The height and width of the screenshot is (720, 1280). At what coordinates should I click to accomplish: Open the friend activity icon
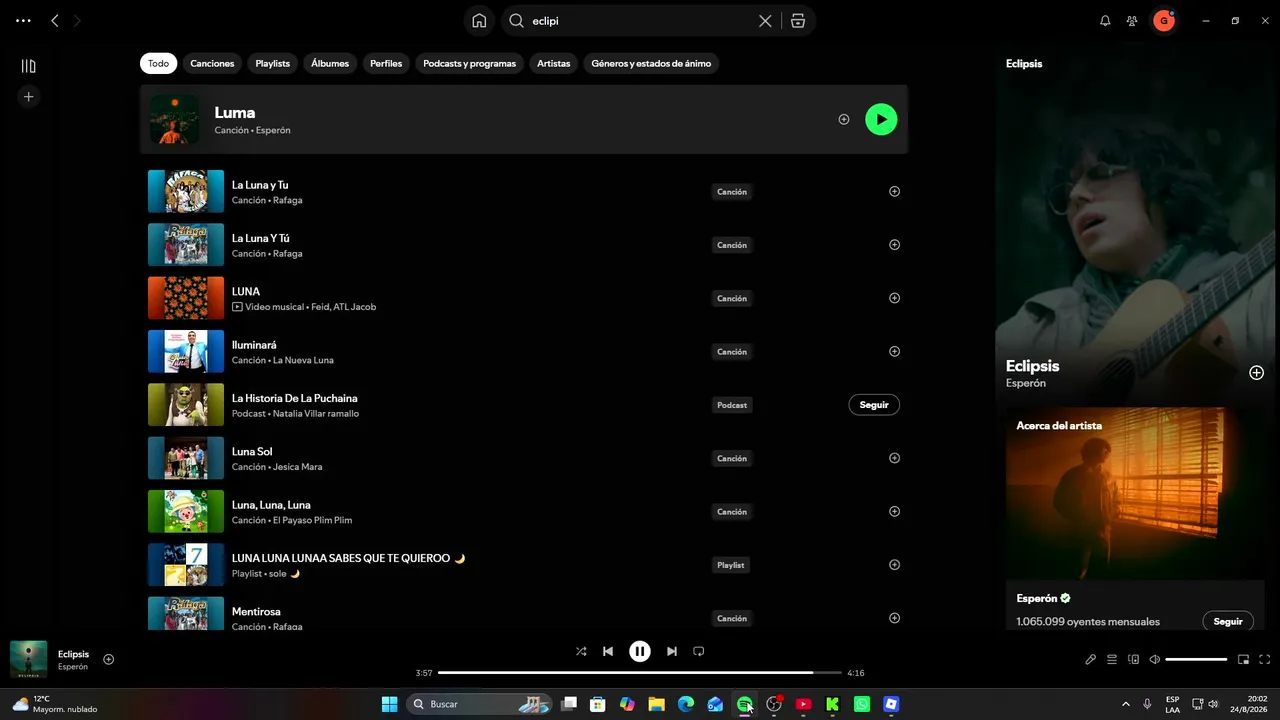[x=1132, y=20]
